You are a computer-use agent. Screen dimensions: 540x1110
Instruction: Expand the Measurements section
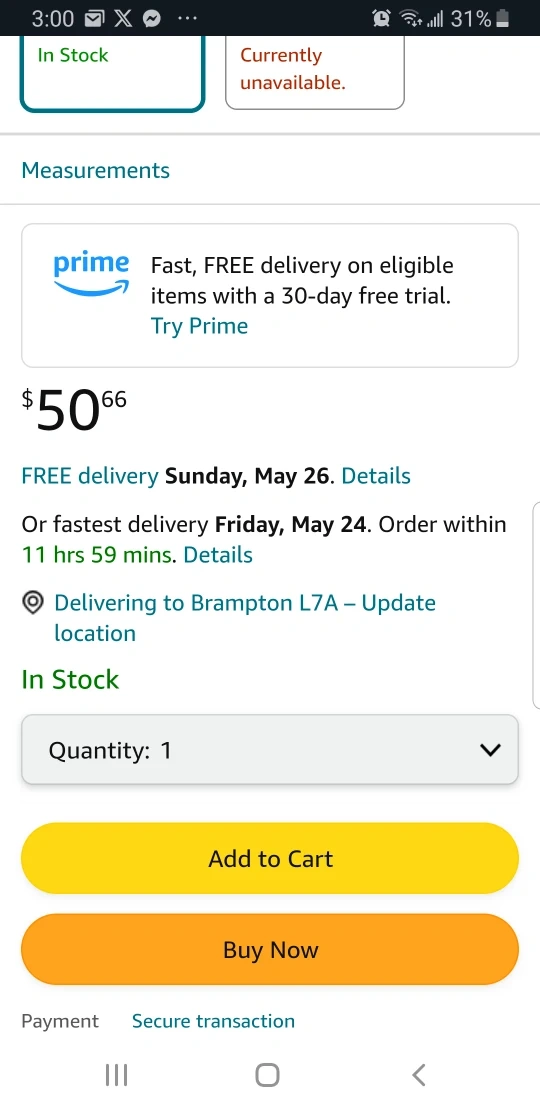(x=96, y=170)
